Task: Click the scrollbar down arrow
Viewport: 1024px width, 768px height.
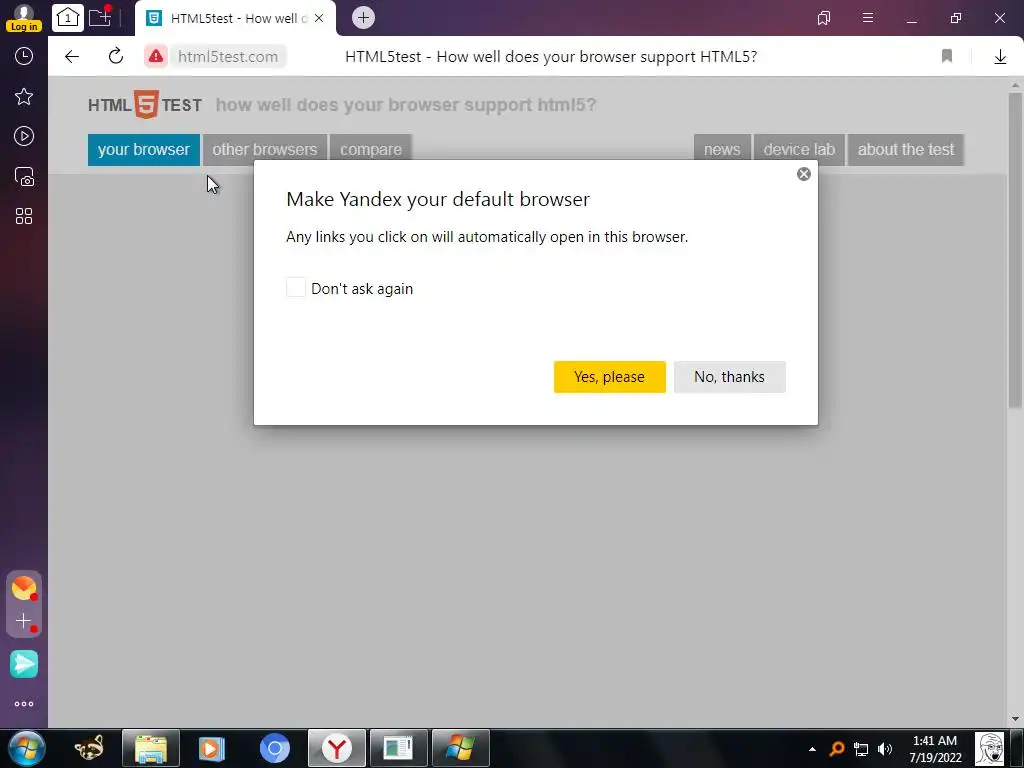Action: (x=1015, y=720)
